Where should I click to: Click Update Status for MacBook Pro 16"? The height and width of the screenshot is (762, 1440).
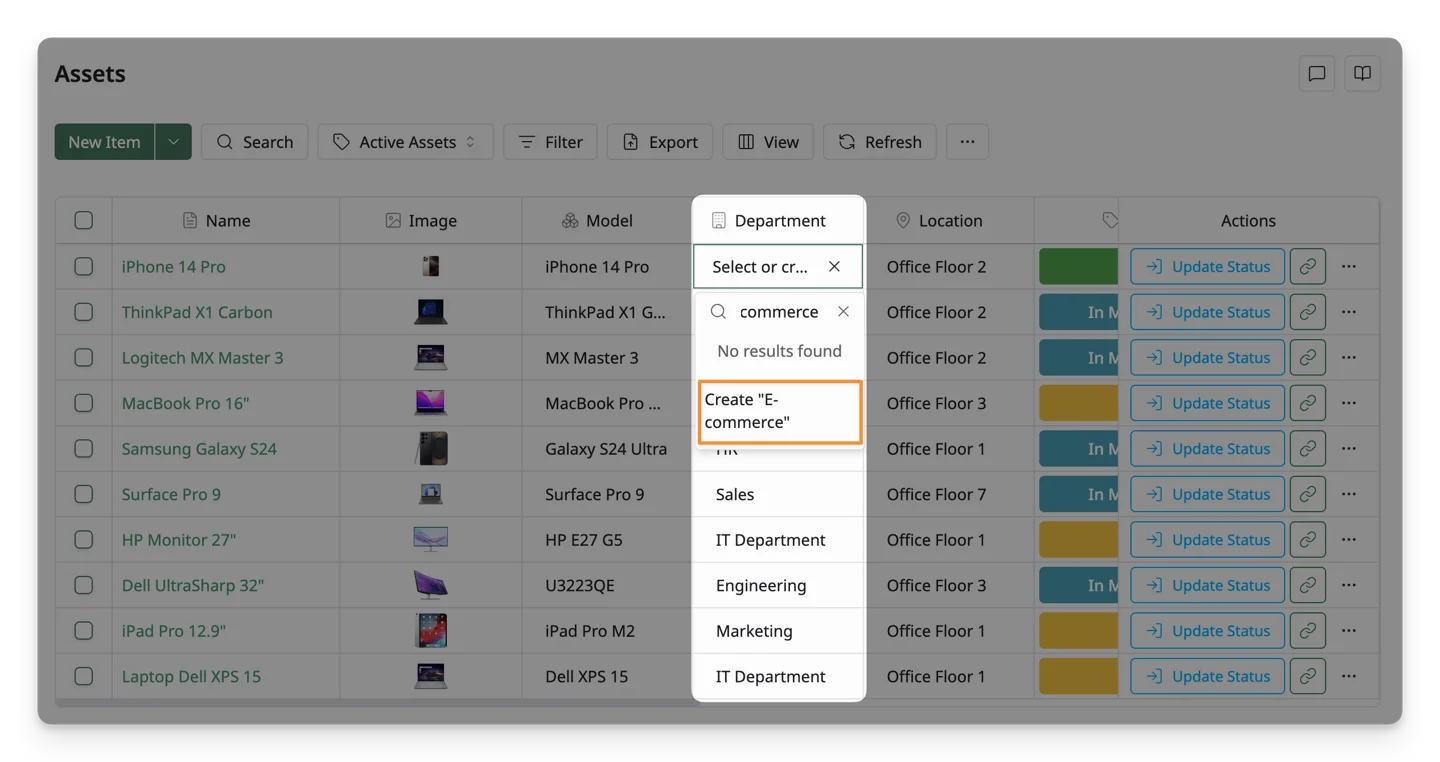(x=1207, y=403)
